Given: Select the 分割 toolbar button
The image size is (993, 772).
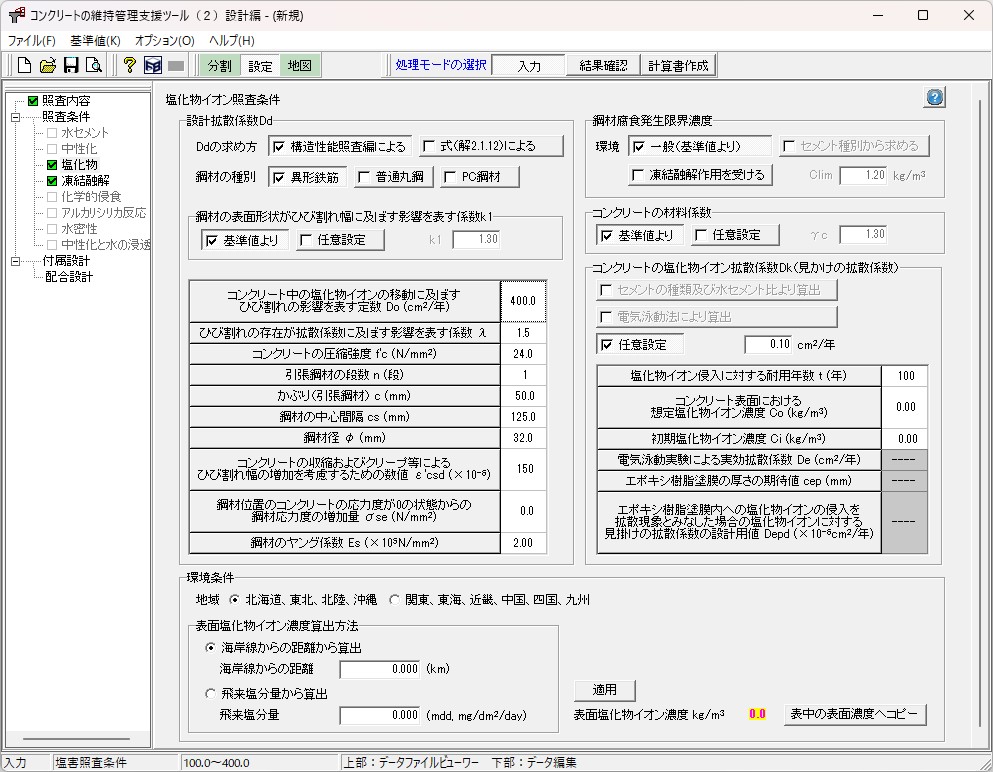Looking at the screenshot, I should pyautogui.click(x=219, y=65).
